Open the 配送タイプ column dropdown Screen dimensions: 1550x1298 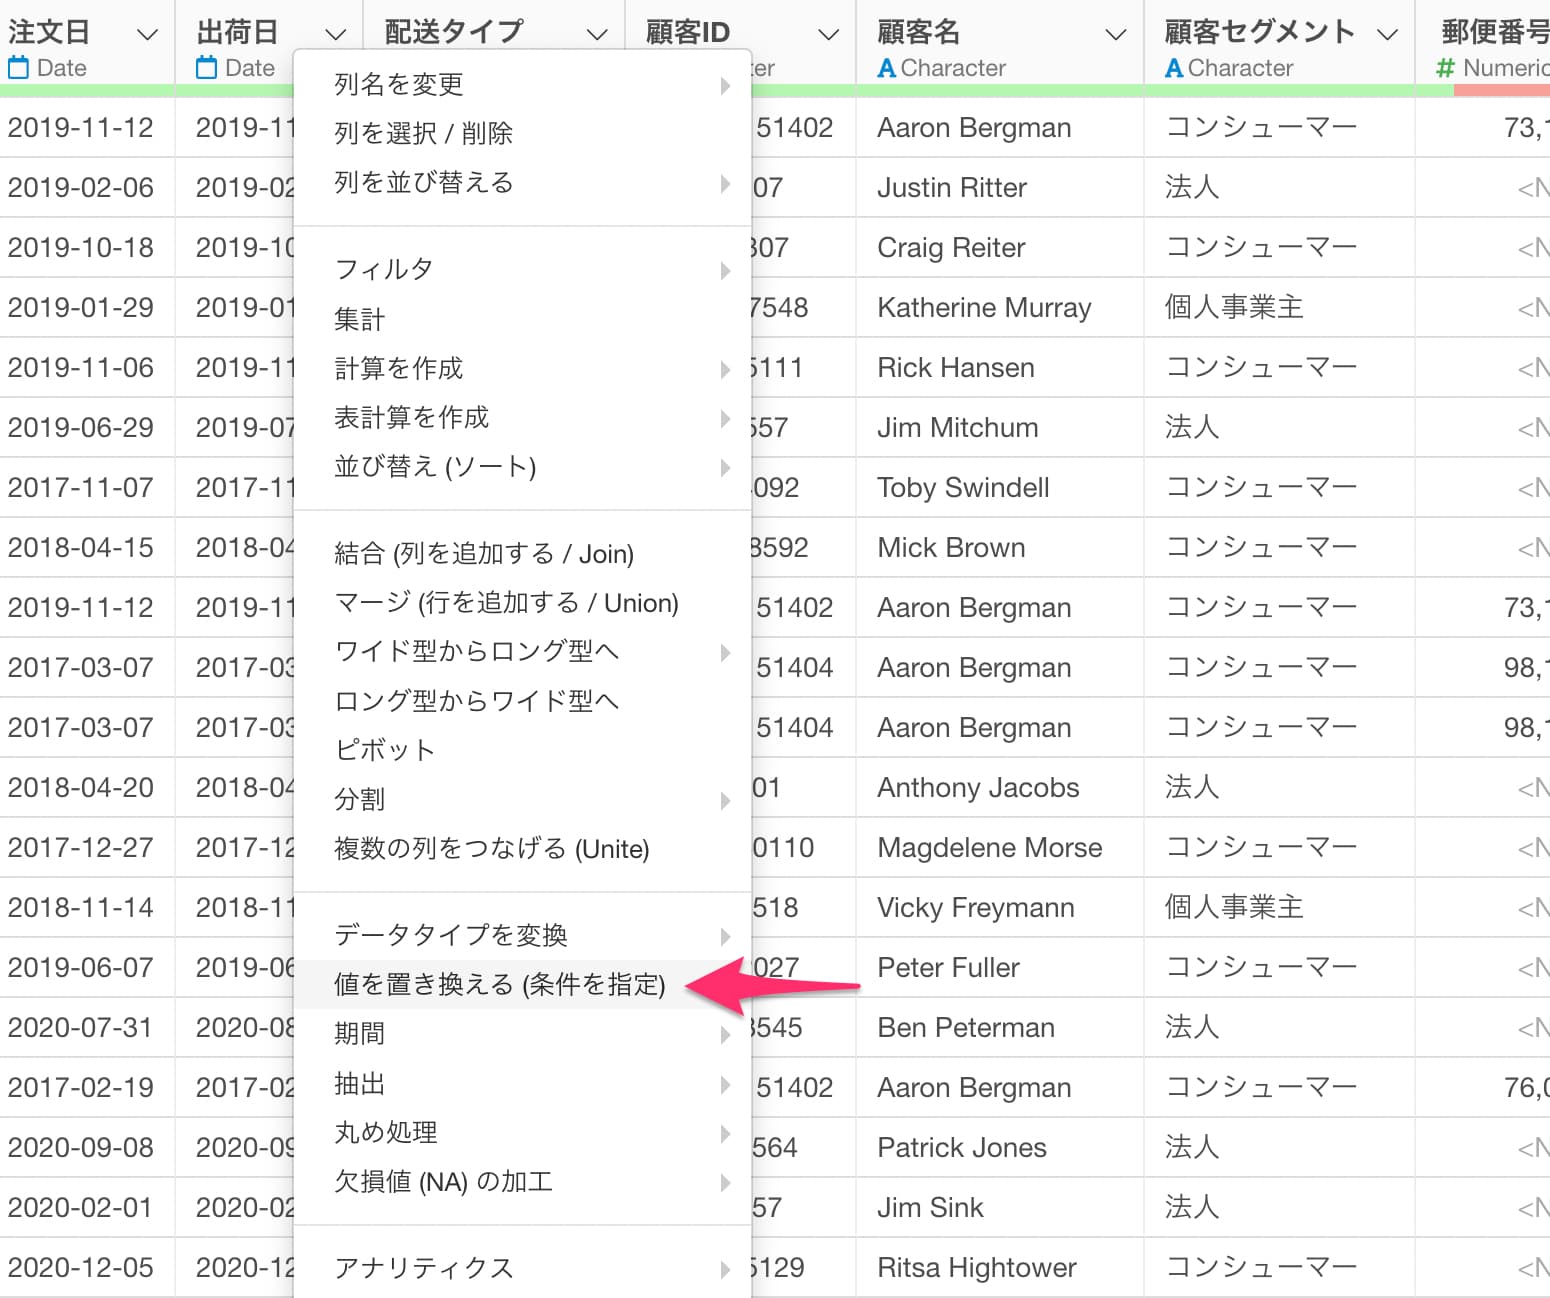pos(597,35)
